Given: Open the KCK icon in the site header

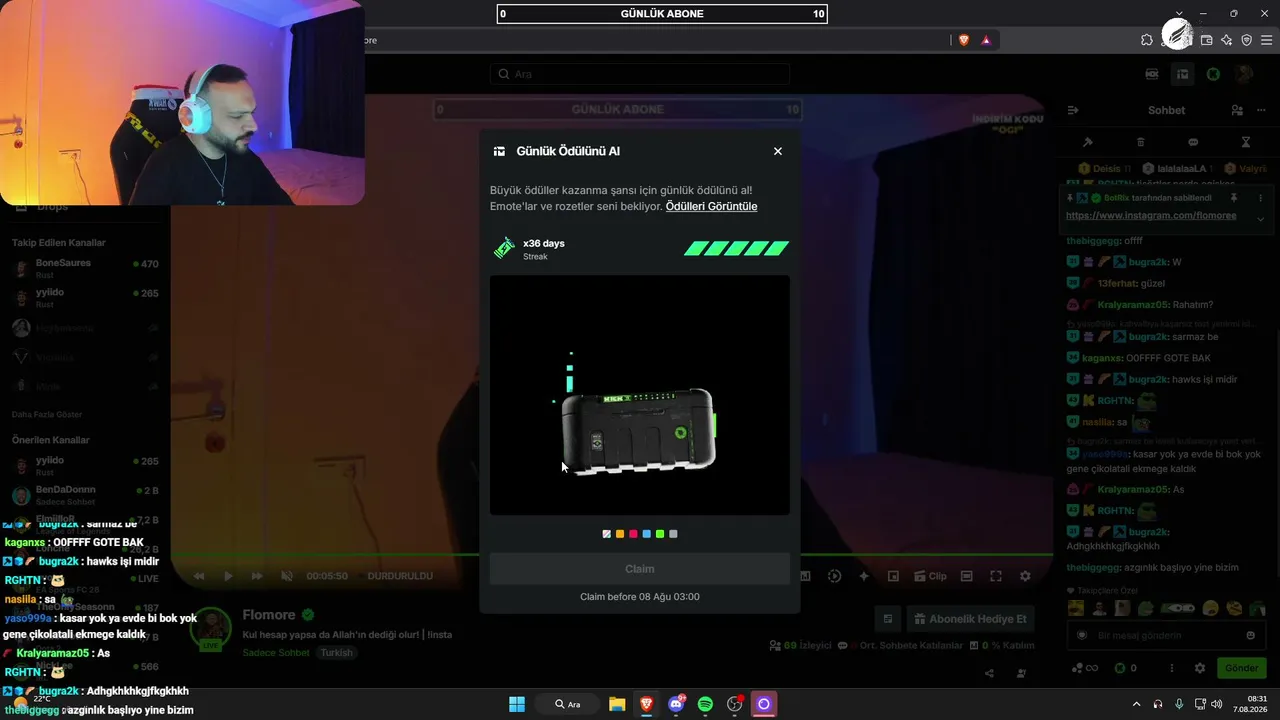Looking at the screenshot, I should tap(1152, 74).
